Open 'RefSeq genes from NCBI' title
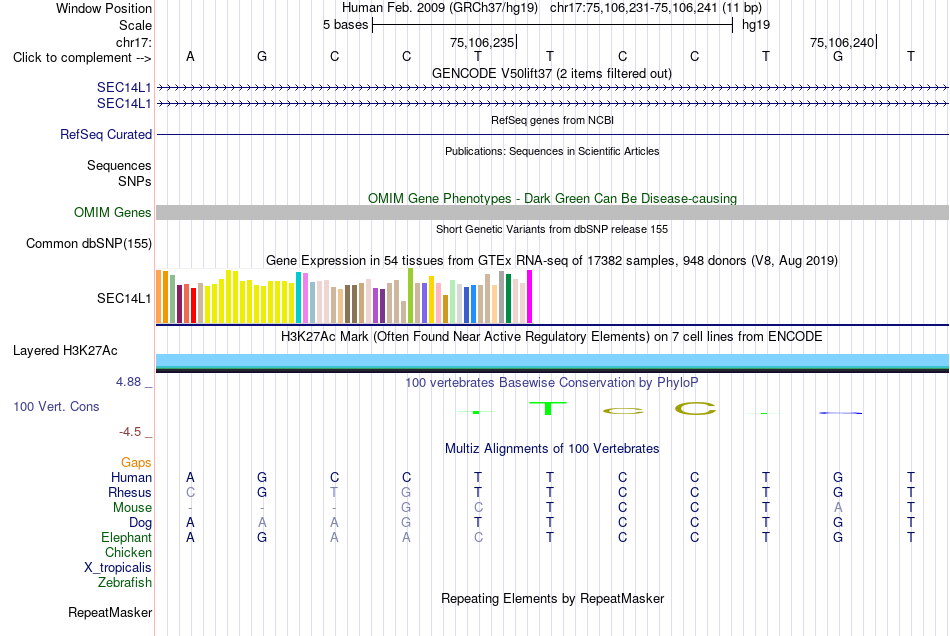Image resolution: width=950 pixels, height=636 pixels. (x=553, y=120)
